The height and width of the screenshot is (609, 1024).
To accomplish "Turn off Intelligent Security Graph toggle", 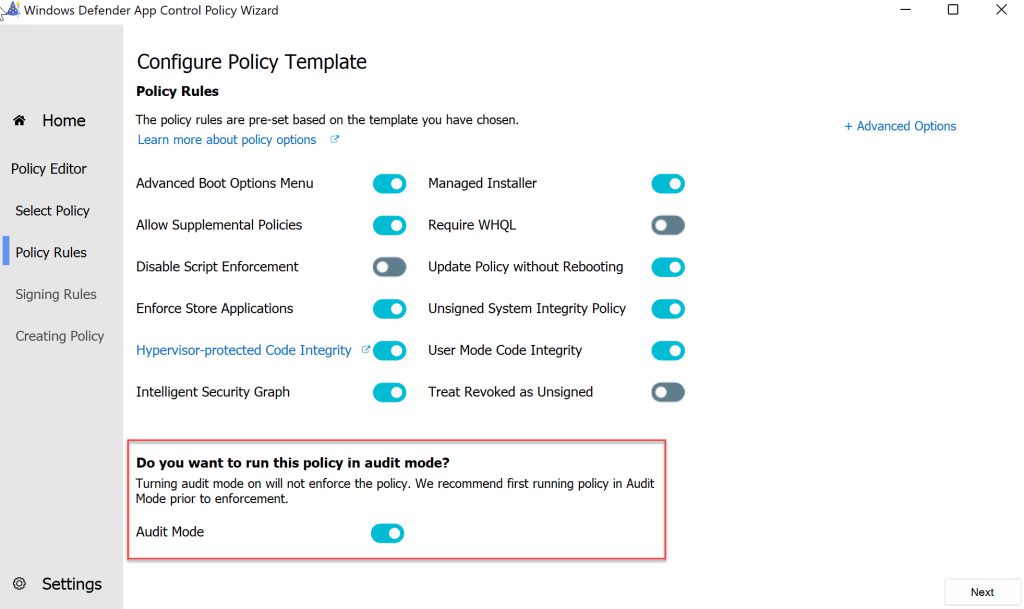I will 389,392.
